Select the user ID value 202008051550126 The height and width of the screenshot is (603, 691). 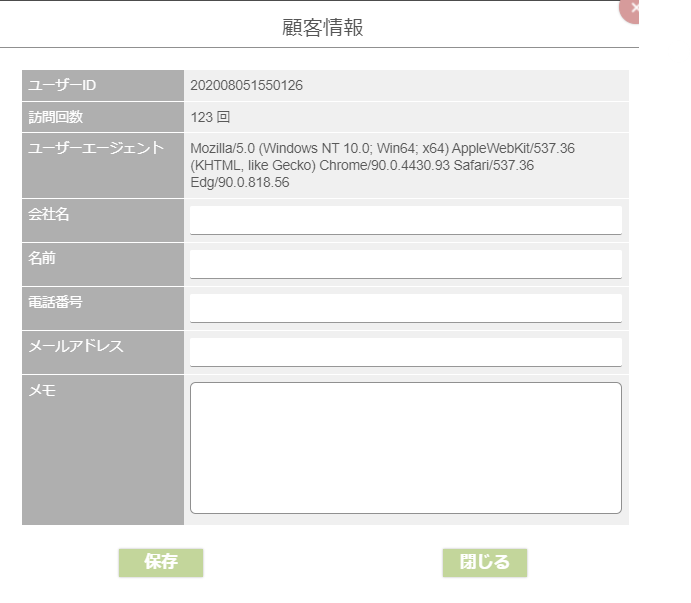(246, 85)
